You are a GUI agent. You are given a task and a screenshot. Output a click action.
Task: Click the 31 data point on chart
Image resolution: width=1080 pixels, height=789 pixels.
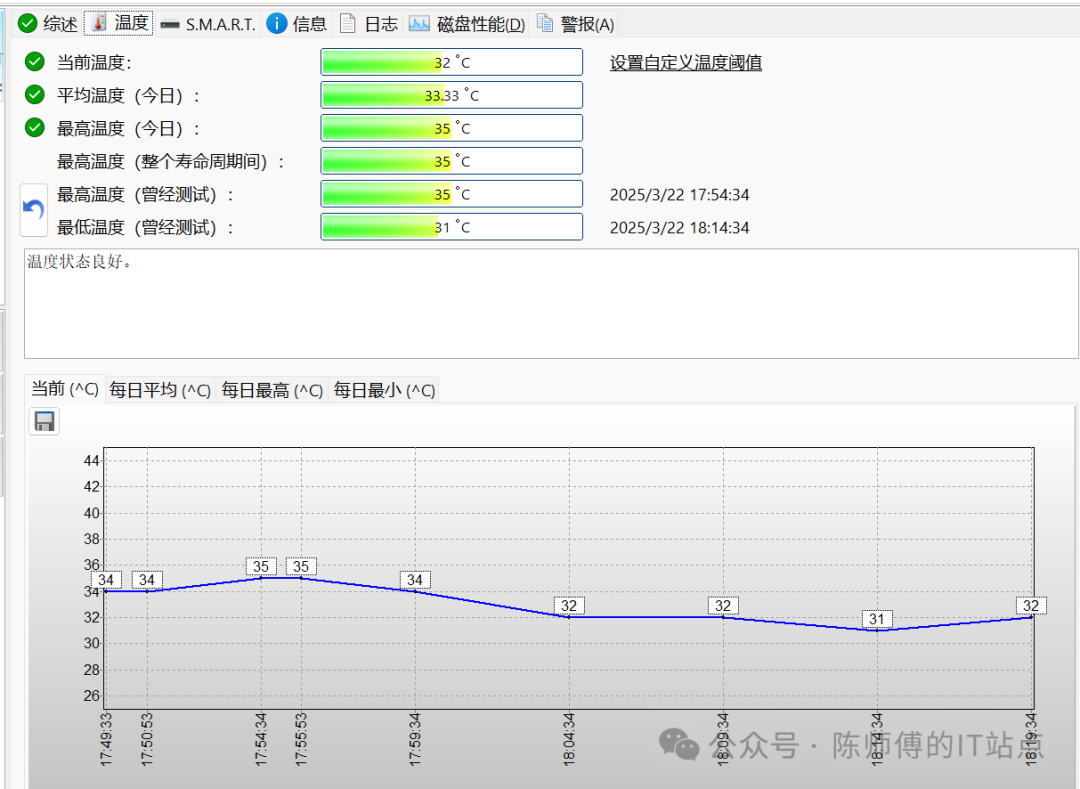tap(877, 630)
